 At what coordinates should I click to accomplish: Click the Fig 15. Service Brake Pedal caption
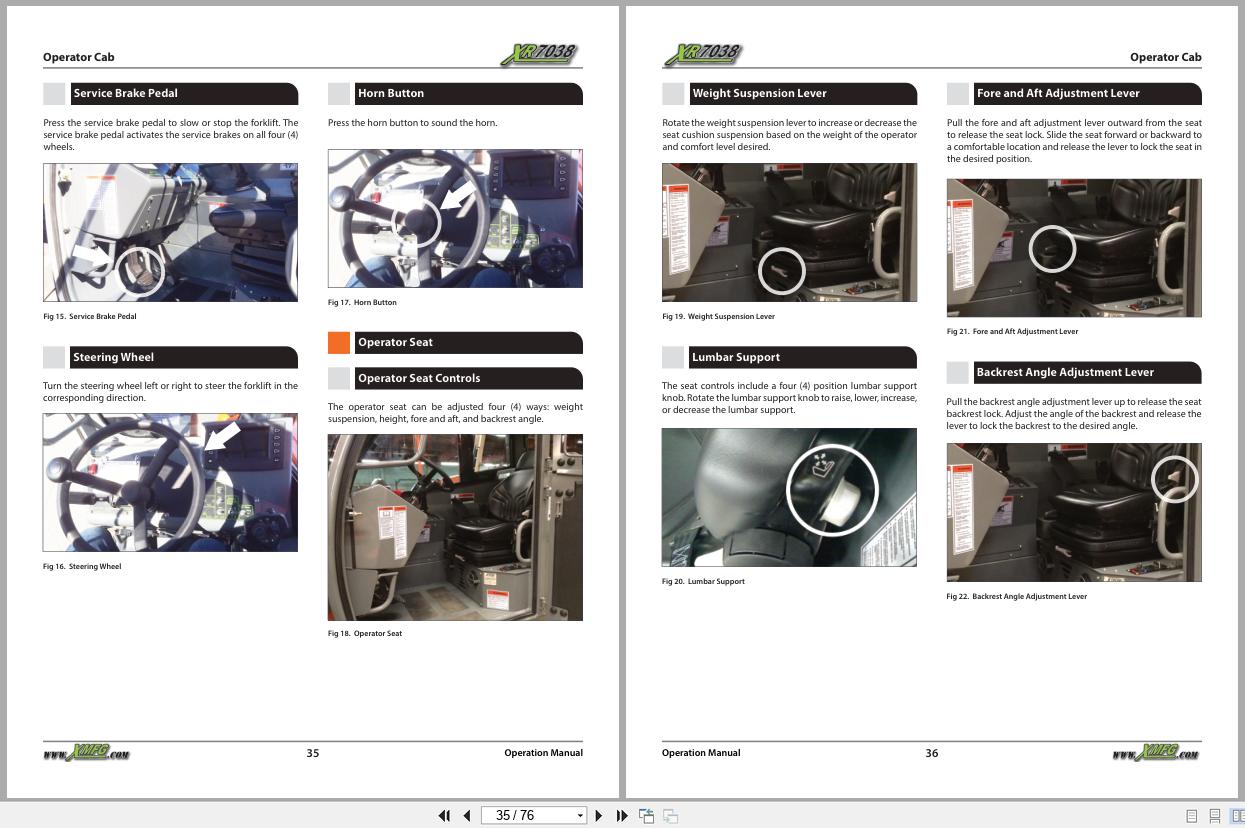pyautogui.click(x=89, y=316)
